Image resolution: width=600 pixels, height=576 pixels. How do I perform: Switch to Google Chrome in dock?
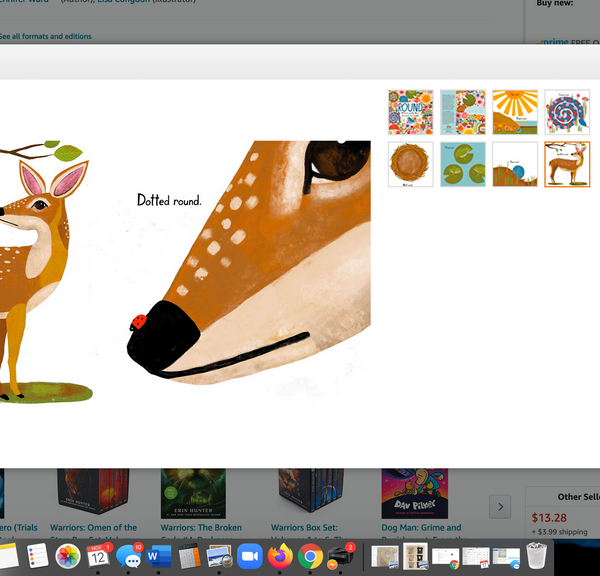pos(310,556)
